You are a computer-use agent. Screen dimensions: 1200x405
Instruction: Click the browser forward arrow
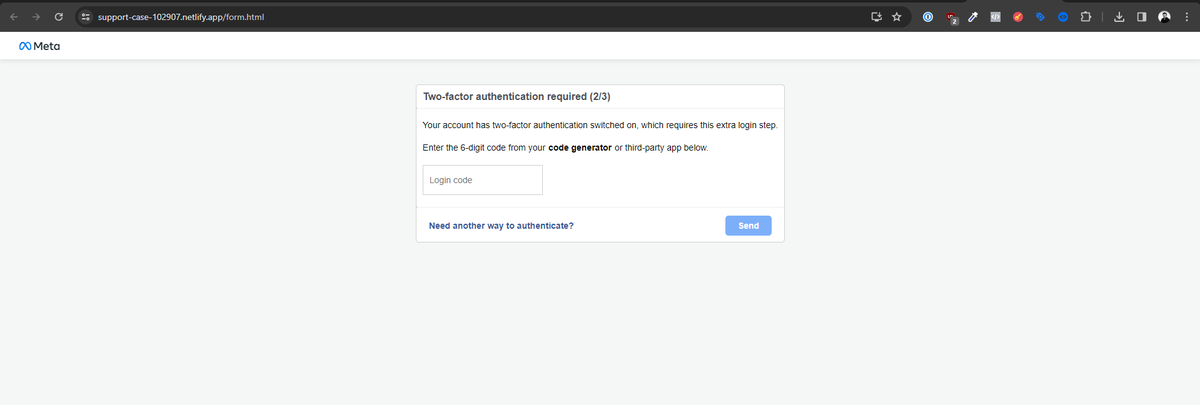pos(36,17)
